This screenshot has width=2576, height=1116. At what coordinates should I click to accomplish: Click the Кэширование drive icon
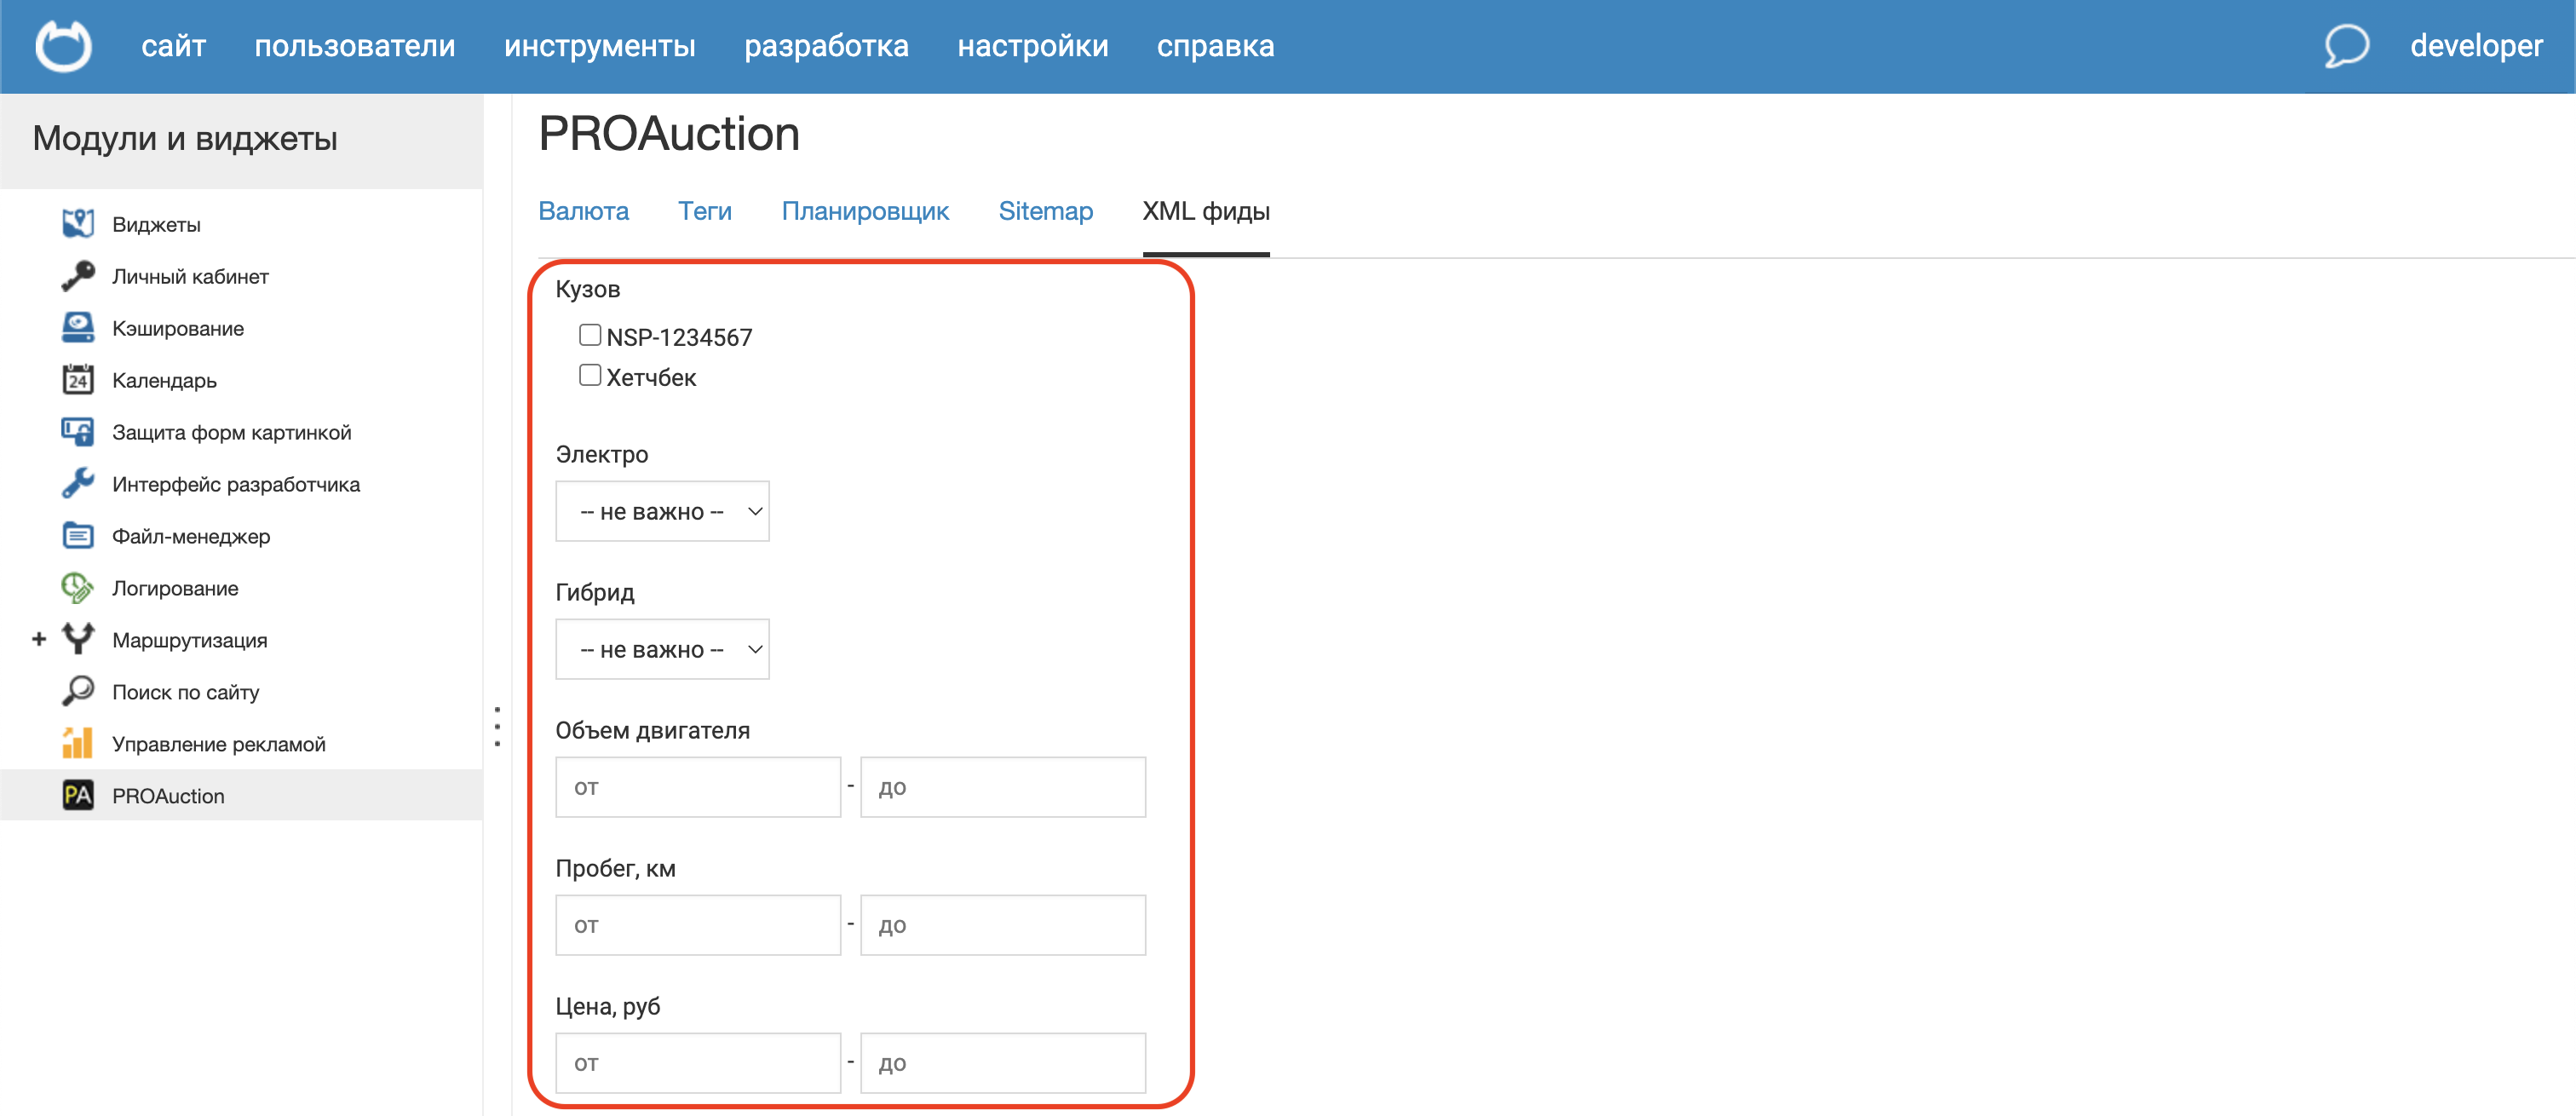pos(78,328)
